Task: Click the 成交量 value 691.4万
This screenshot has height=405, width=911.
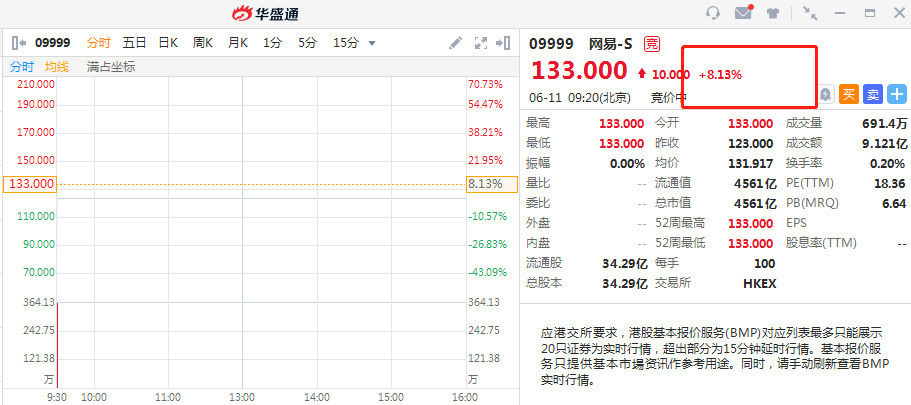Action: point(884,123)
